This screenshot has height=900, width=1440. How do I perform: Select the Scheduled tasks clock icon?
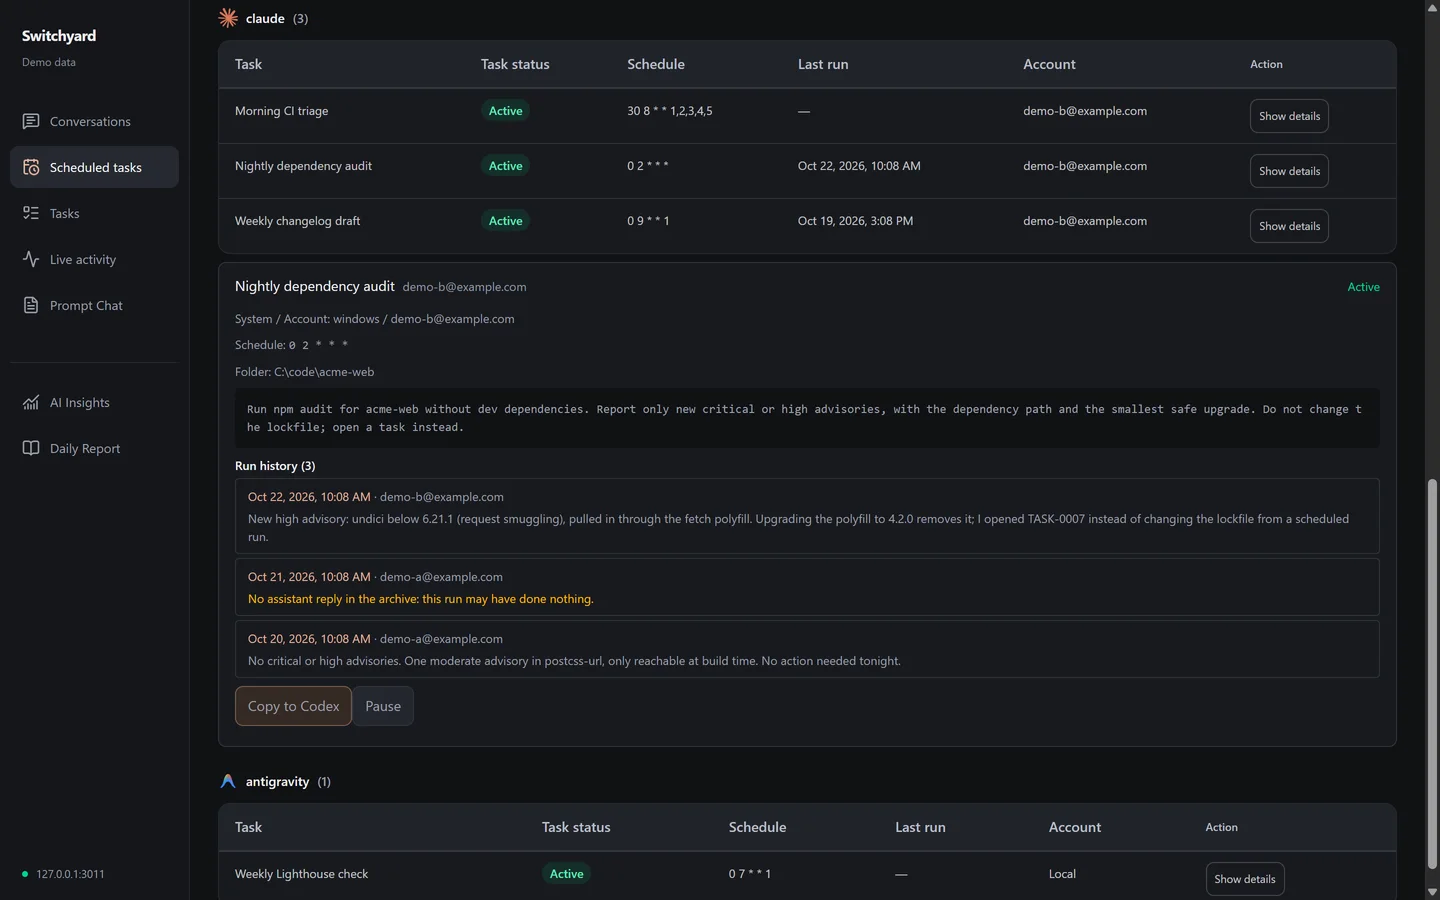31,167
